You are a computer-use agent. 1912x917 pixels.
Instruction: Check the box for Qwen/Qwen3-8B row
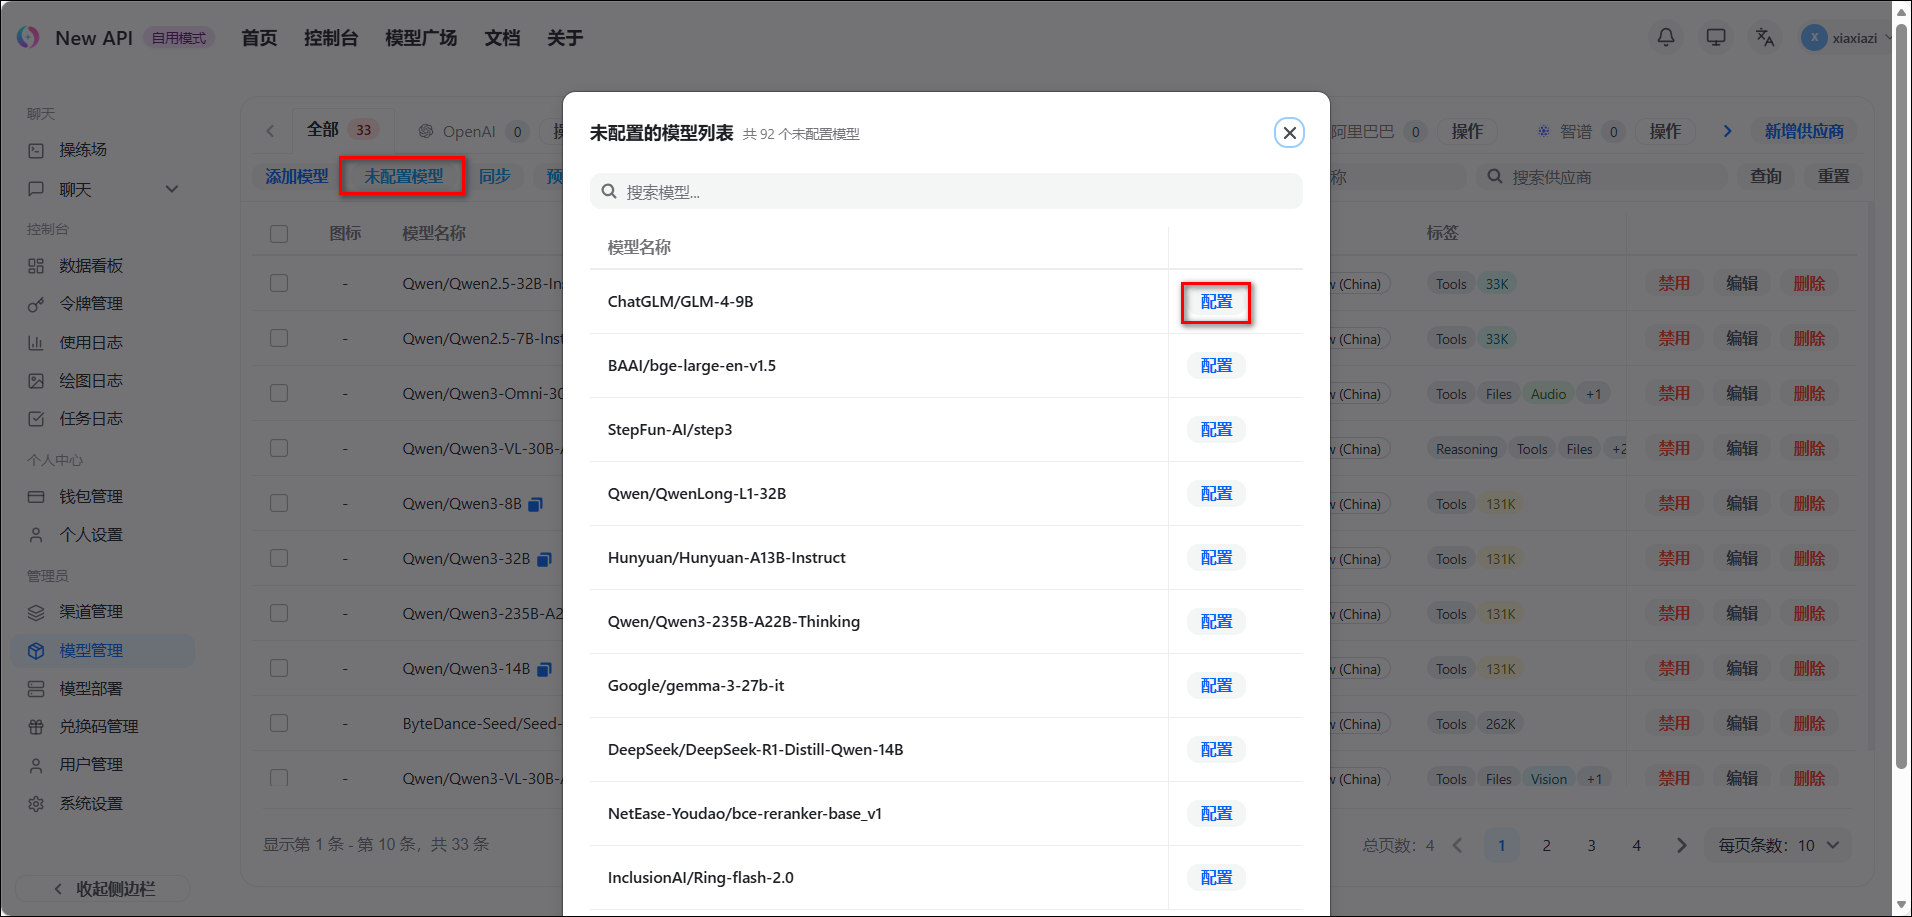[x=279, y=504]
